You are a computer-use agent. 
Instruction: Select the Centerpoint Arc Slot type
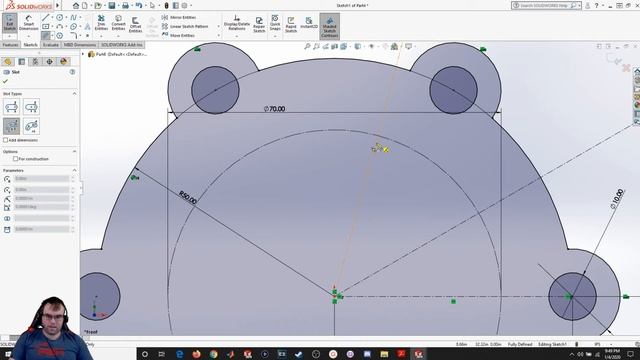click(x=31, y=126)
